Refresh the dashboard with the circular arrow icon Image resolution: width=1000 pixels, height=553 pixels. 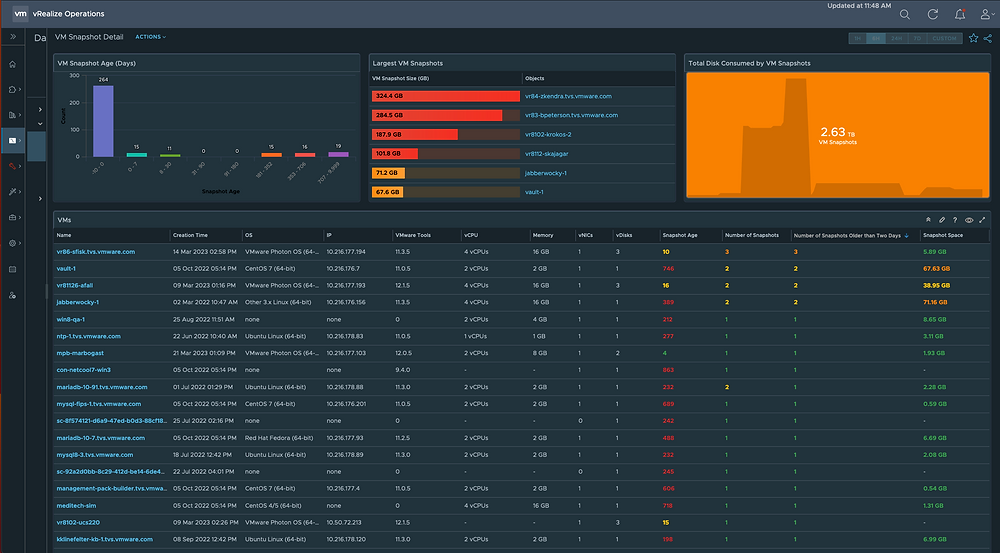[x=932, y=14]
